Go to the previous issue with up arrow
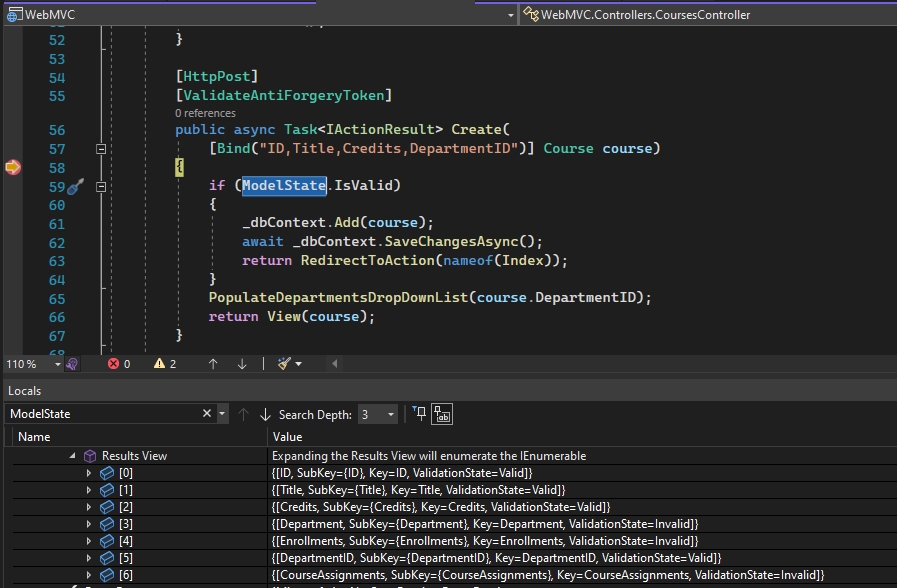This screenshot has width=897, height=588. [213, 364]
